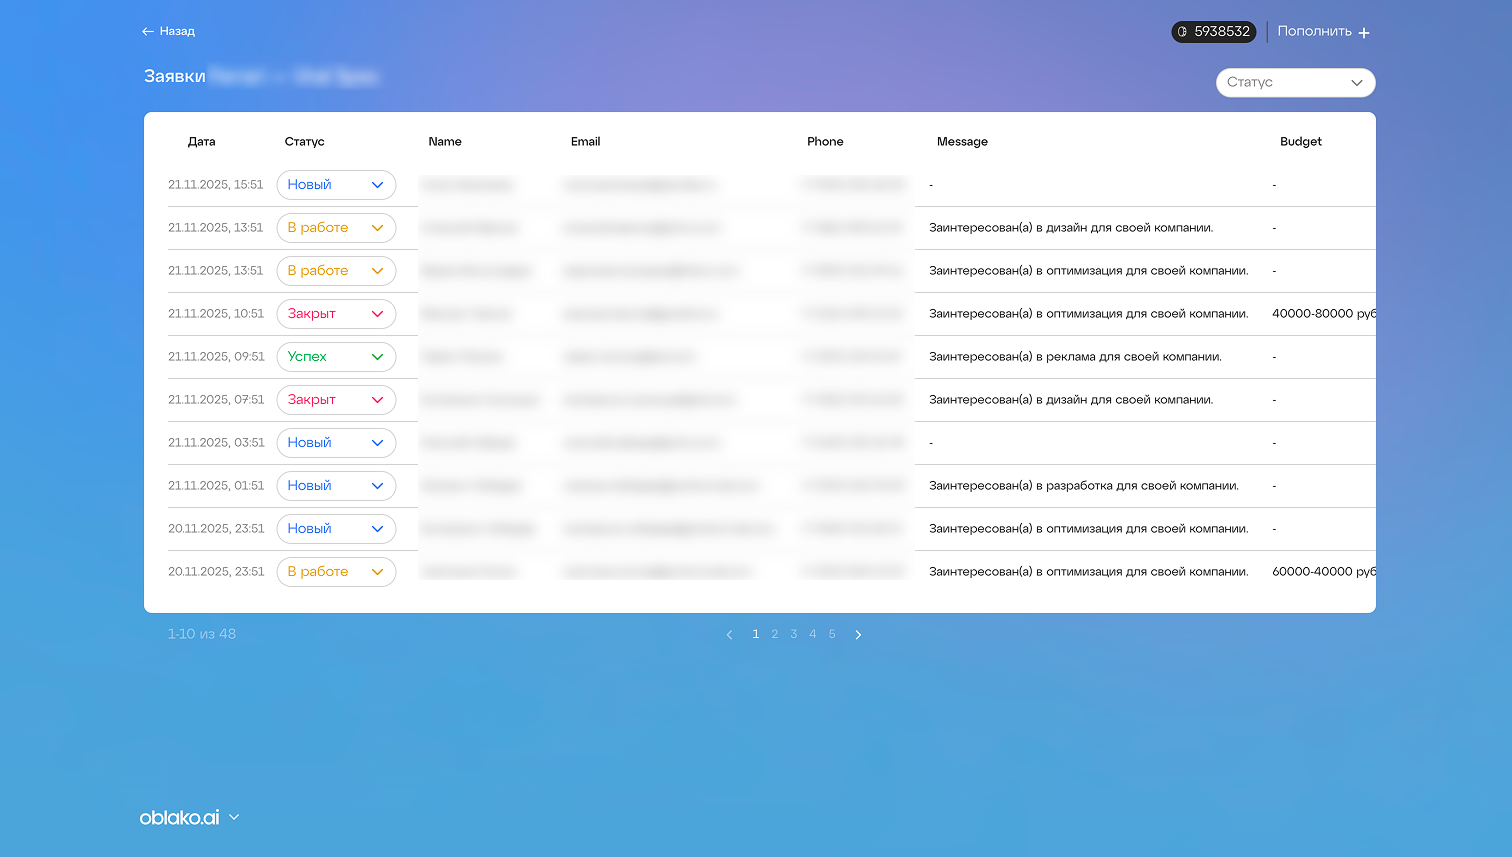Image resolution: width=1512 pixels, height=857 pixels.
Task: Open Закрыт status dropdown on 10:51 row
Action: click(336, 314)
